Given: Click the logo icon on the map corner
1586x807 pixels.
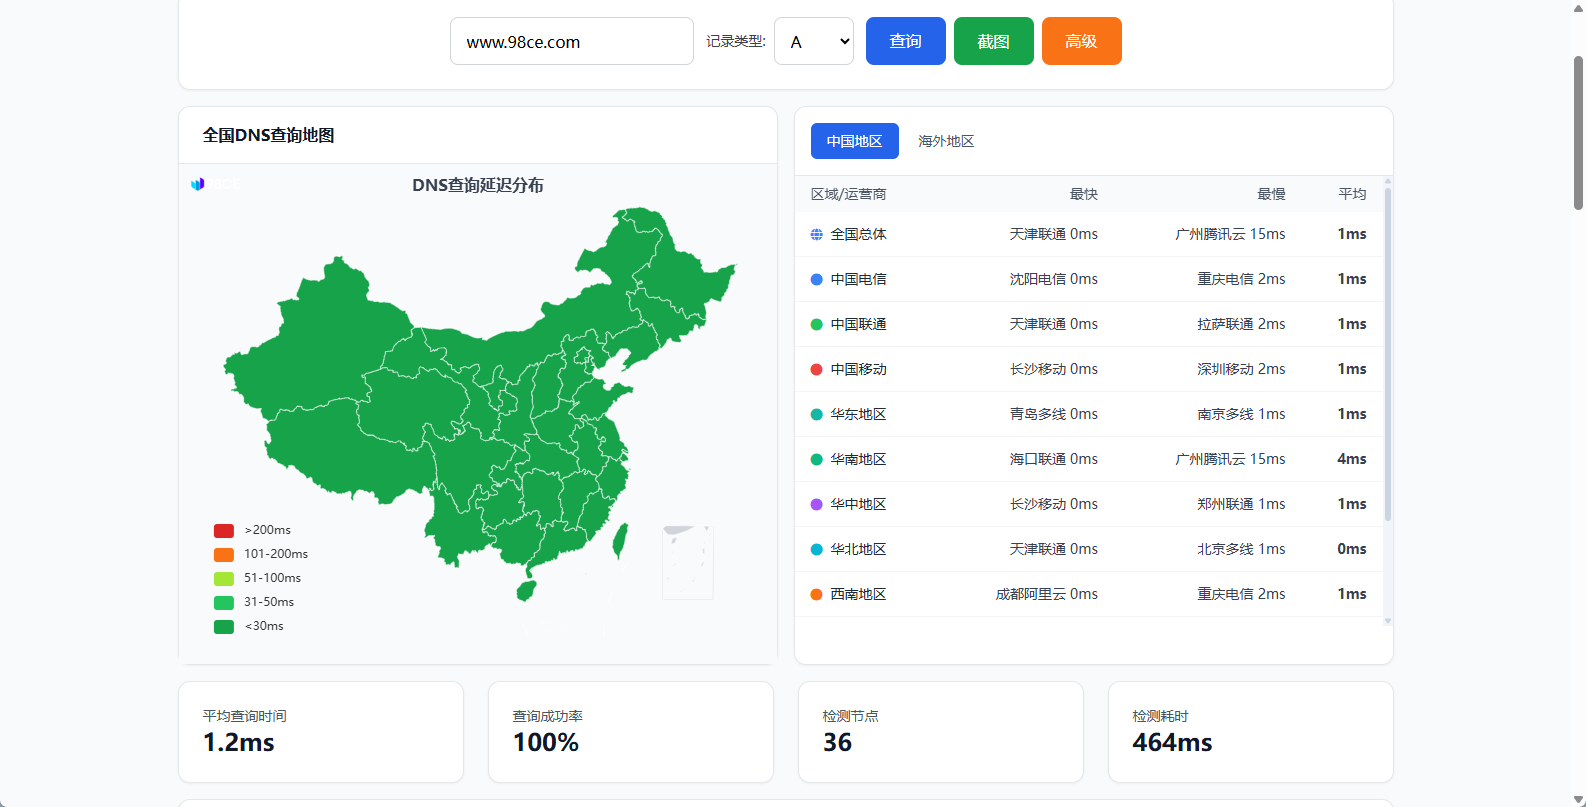Looking at the screenshot, I should (198, 184).
